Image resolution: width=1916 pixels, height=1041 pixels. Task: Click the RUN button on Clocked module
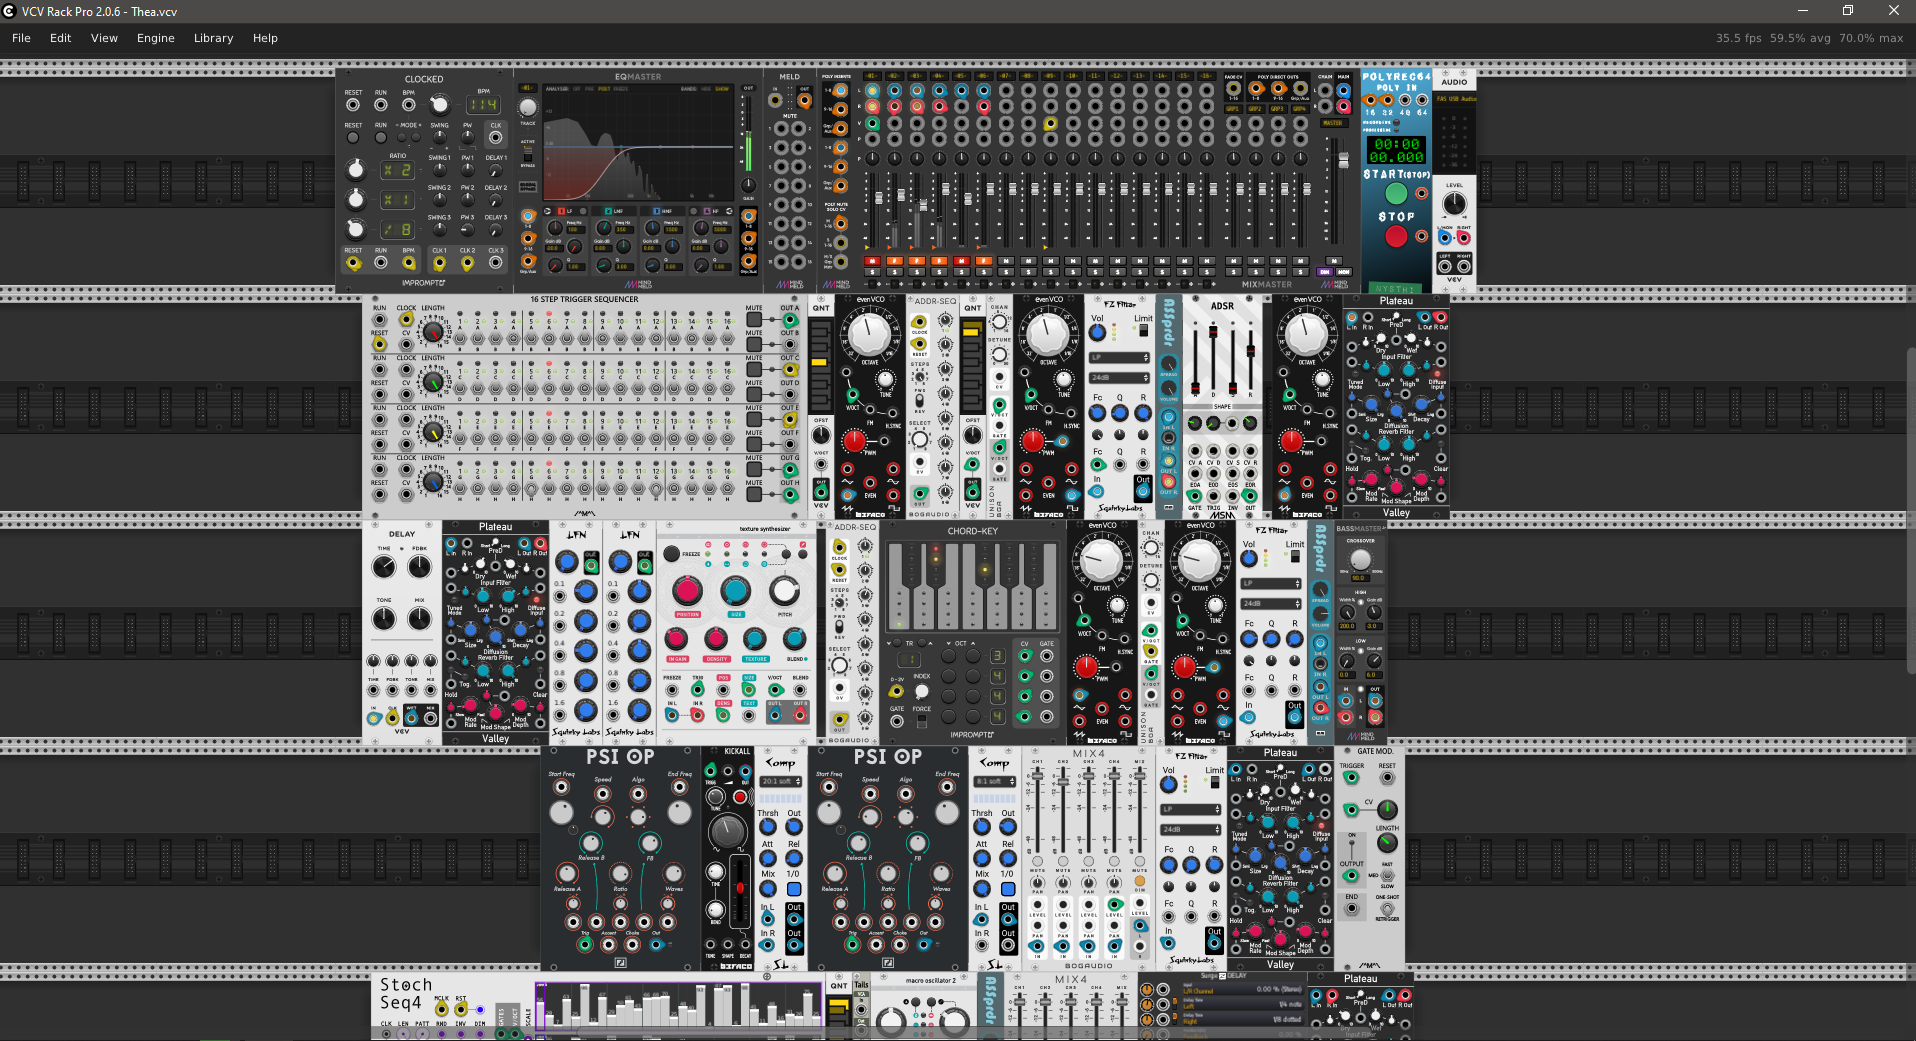pos(381,138)
